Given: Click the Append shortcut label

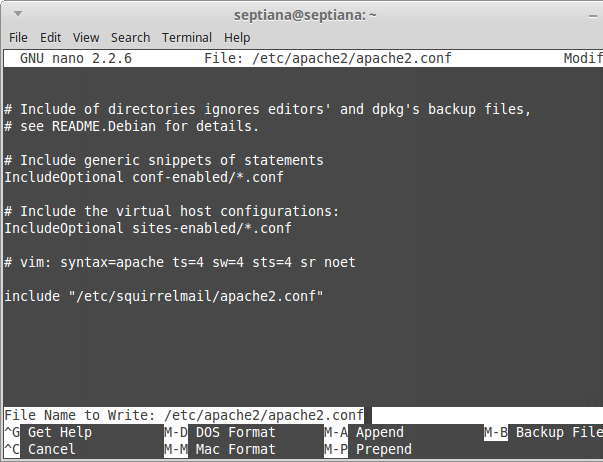Looking at the screenshot, I should 380,433.
